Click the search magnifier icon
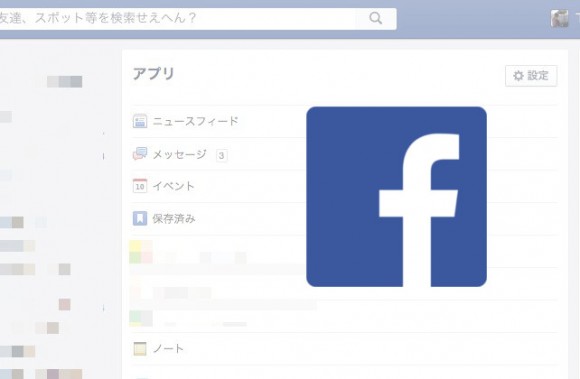Viewport: 580px width, 379px height. (375, 18)
